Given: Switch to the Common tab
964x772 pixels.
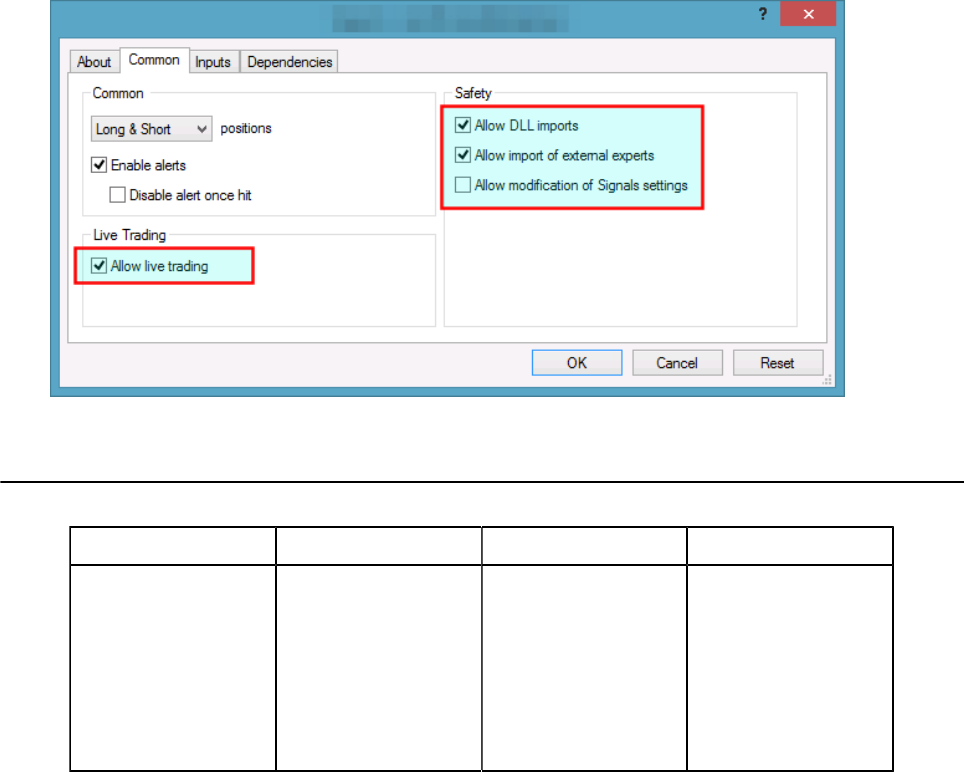Looking at the screenshot, I should (x=154, y=60).
